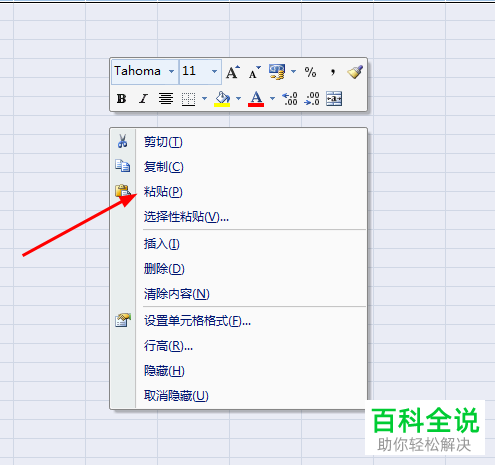Apply percent style formatting
Screen dimensions: 495x465
click(310, 72)
